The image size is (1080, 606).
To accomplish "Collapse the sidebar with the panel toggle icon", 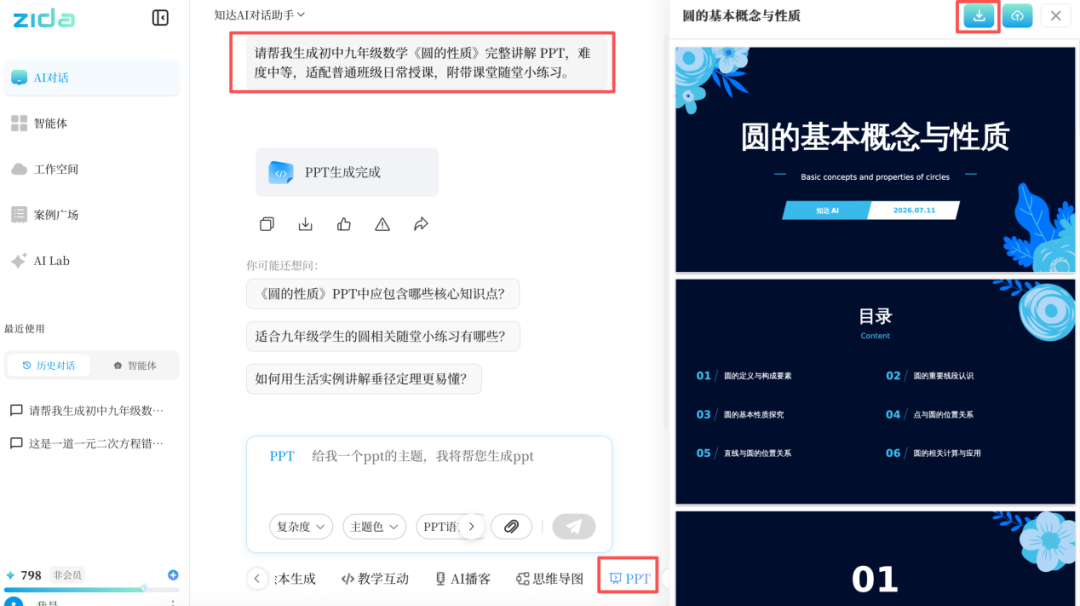I will coord(160,17).
